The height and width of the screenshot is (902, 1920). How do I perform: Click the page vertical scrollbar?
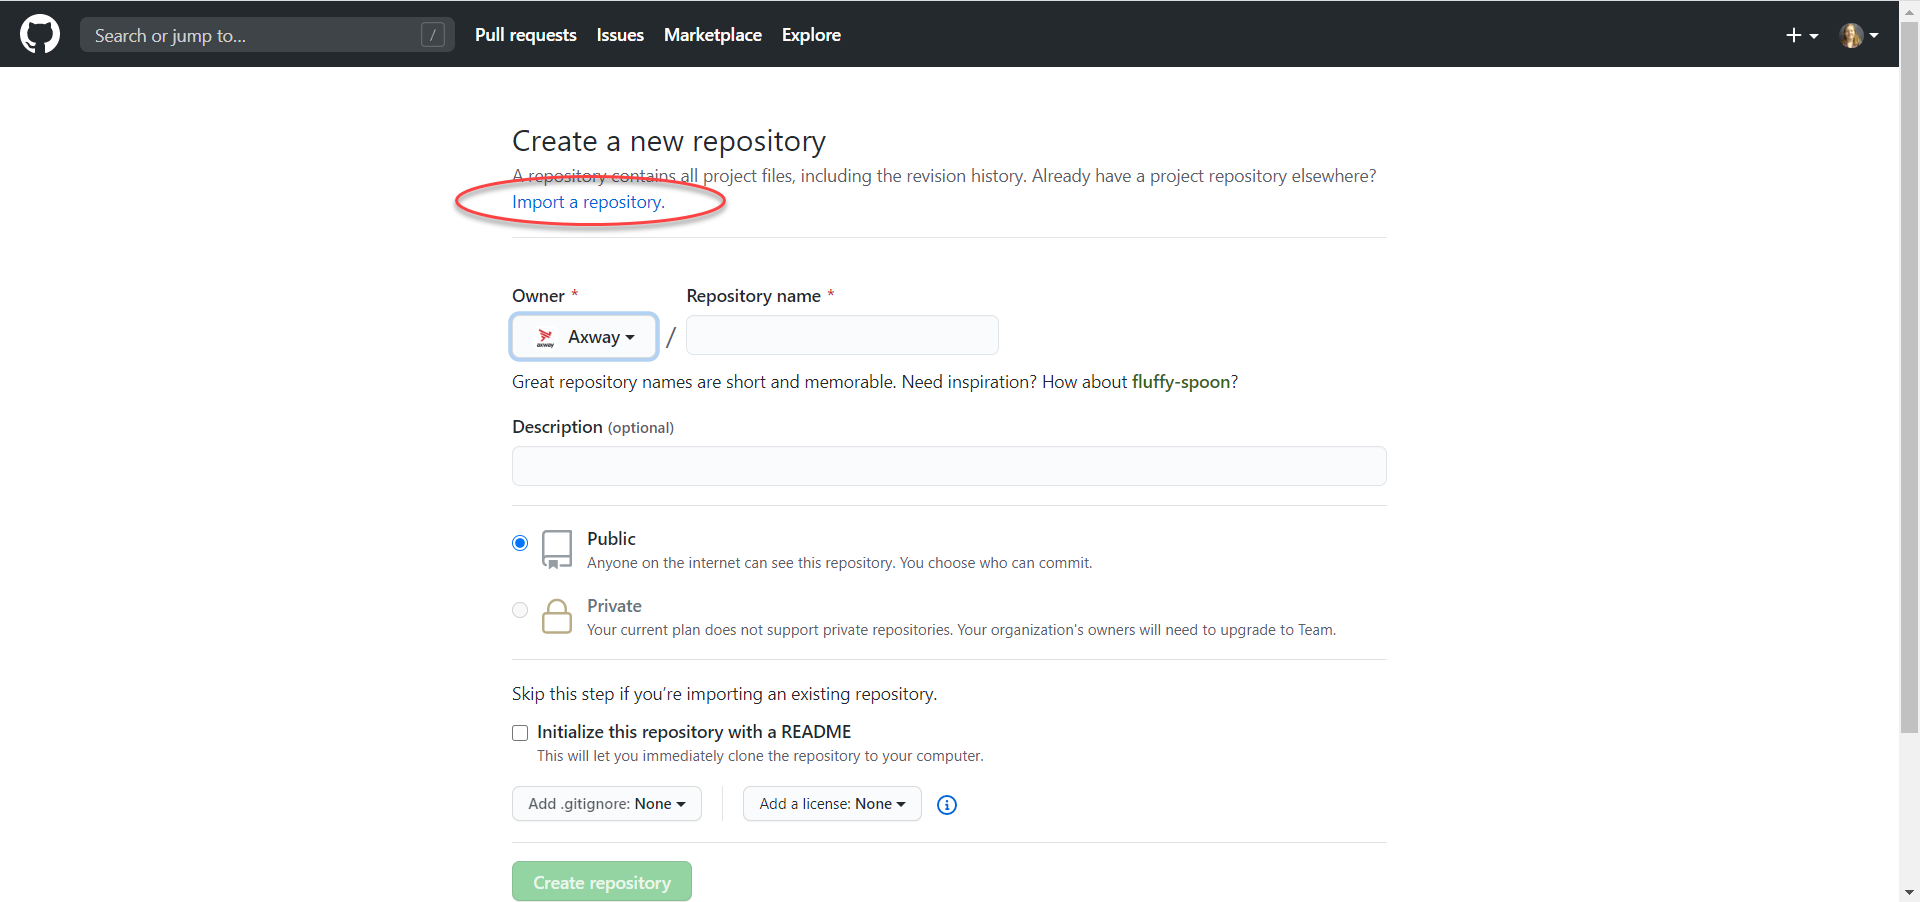coord(1909,380)
